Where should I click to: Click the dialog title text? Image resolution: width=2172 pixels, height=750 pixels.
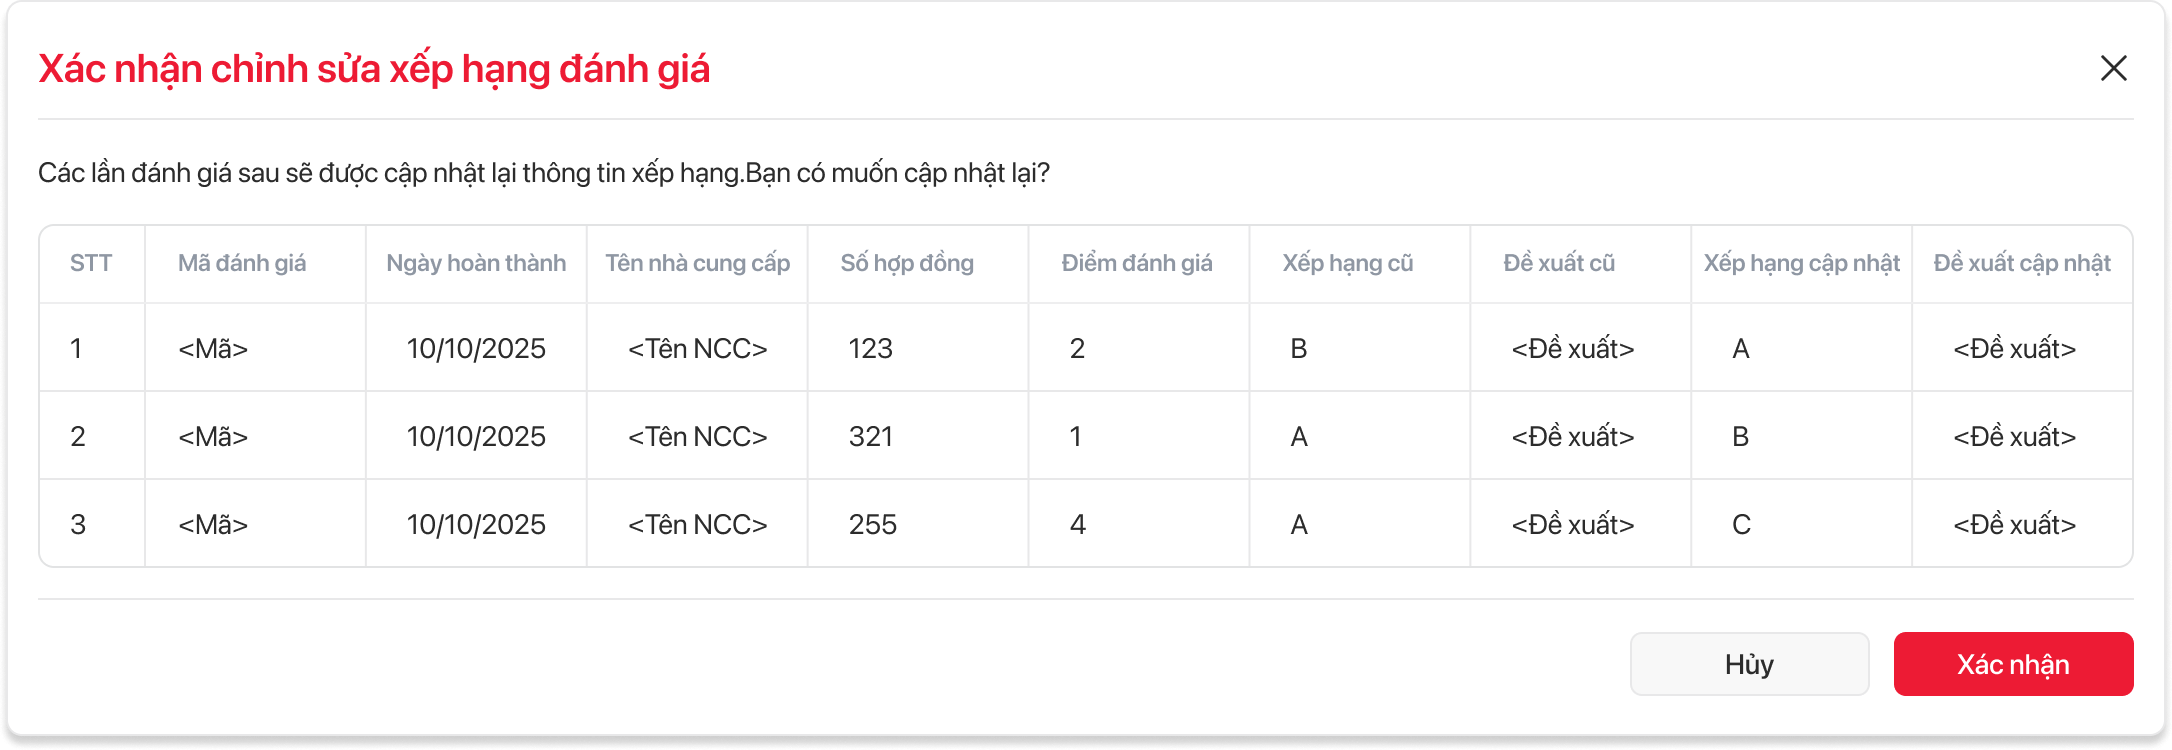pyautogui.click(x=374, y=69)
